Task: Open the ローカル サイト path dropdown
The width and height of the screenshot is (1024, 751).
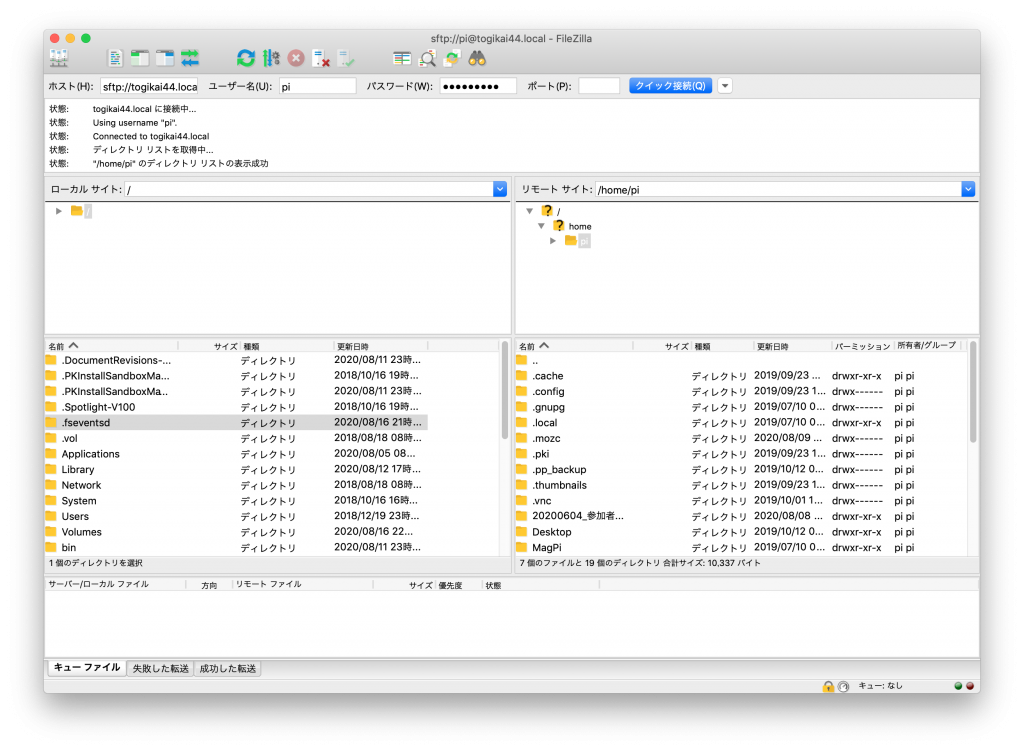Action: (x=500, y=189)
